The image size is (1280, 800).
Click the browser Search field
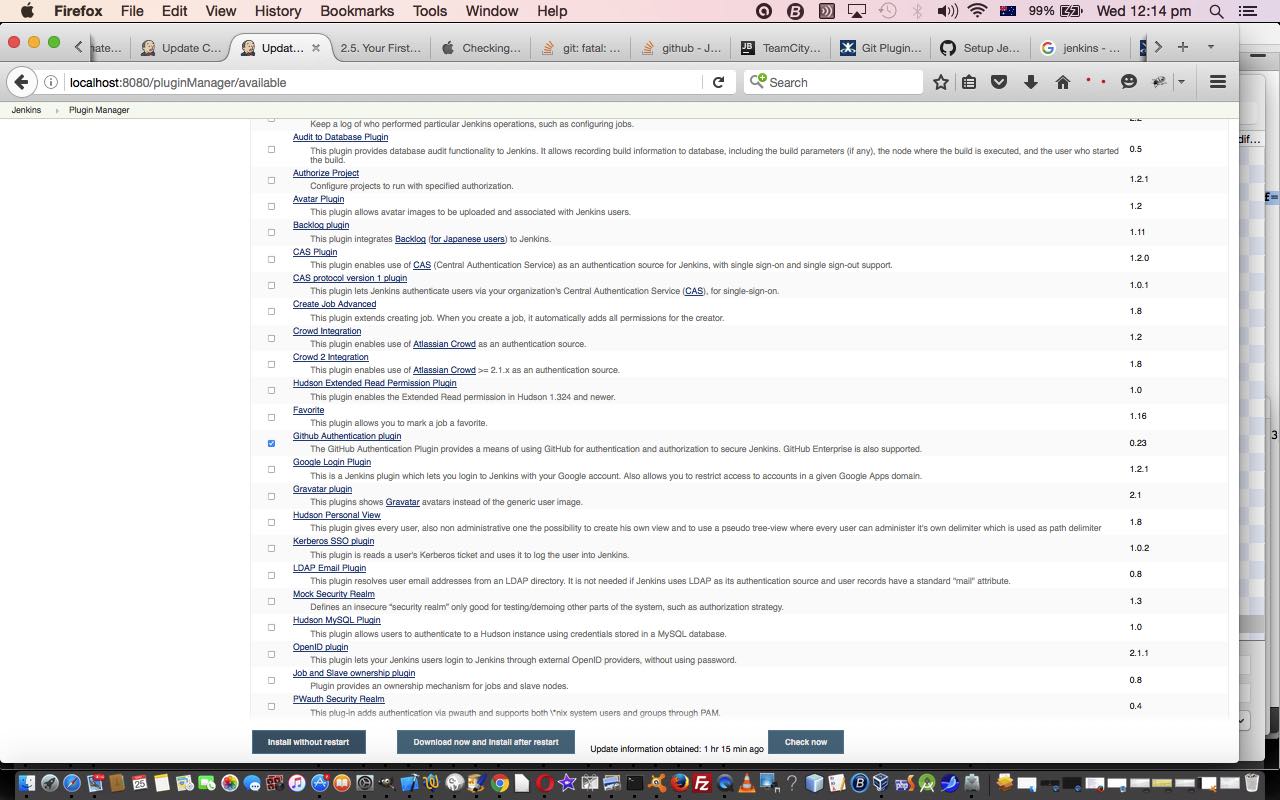pyautogui.click(x=833, y=82)
